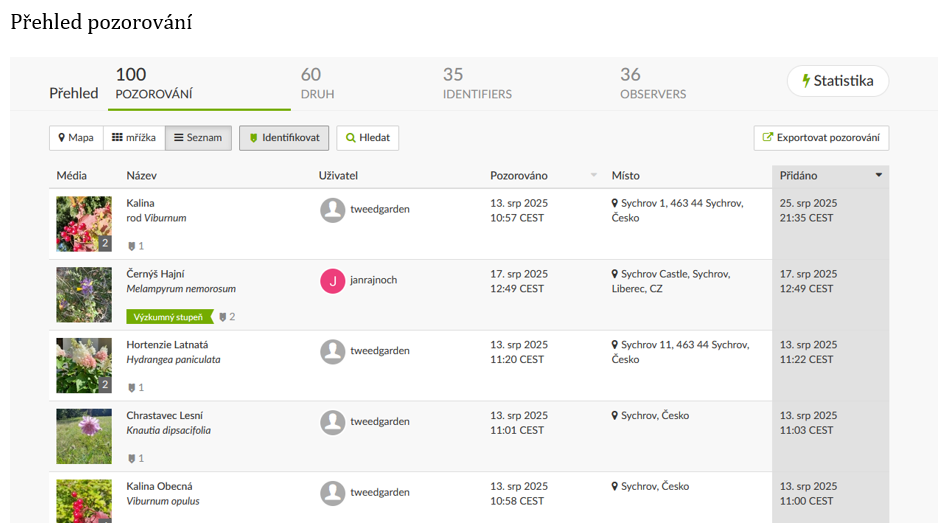This screenshot has height=532, width=938.
Task: Click identification count icon under Hortenzie Latnatá
Action: click(x=131, y=388)
